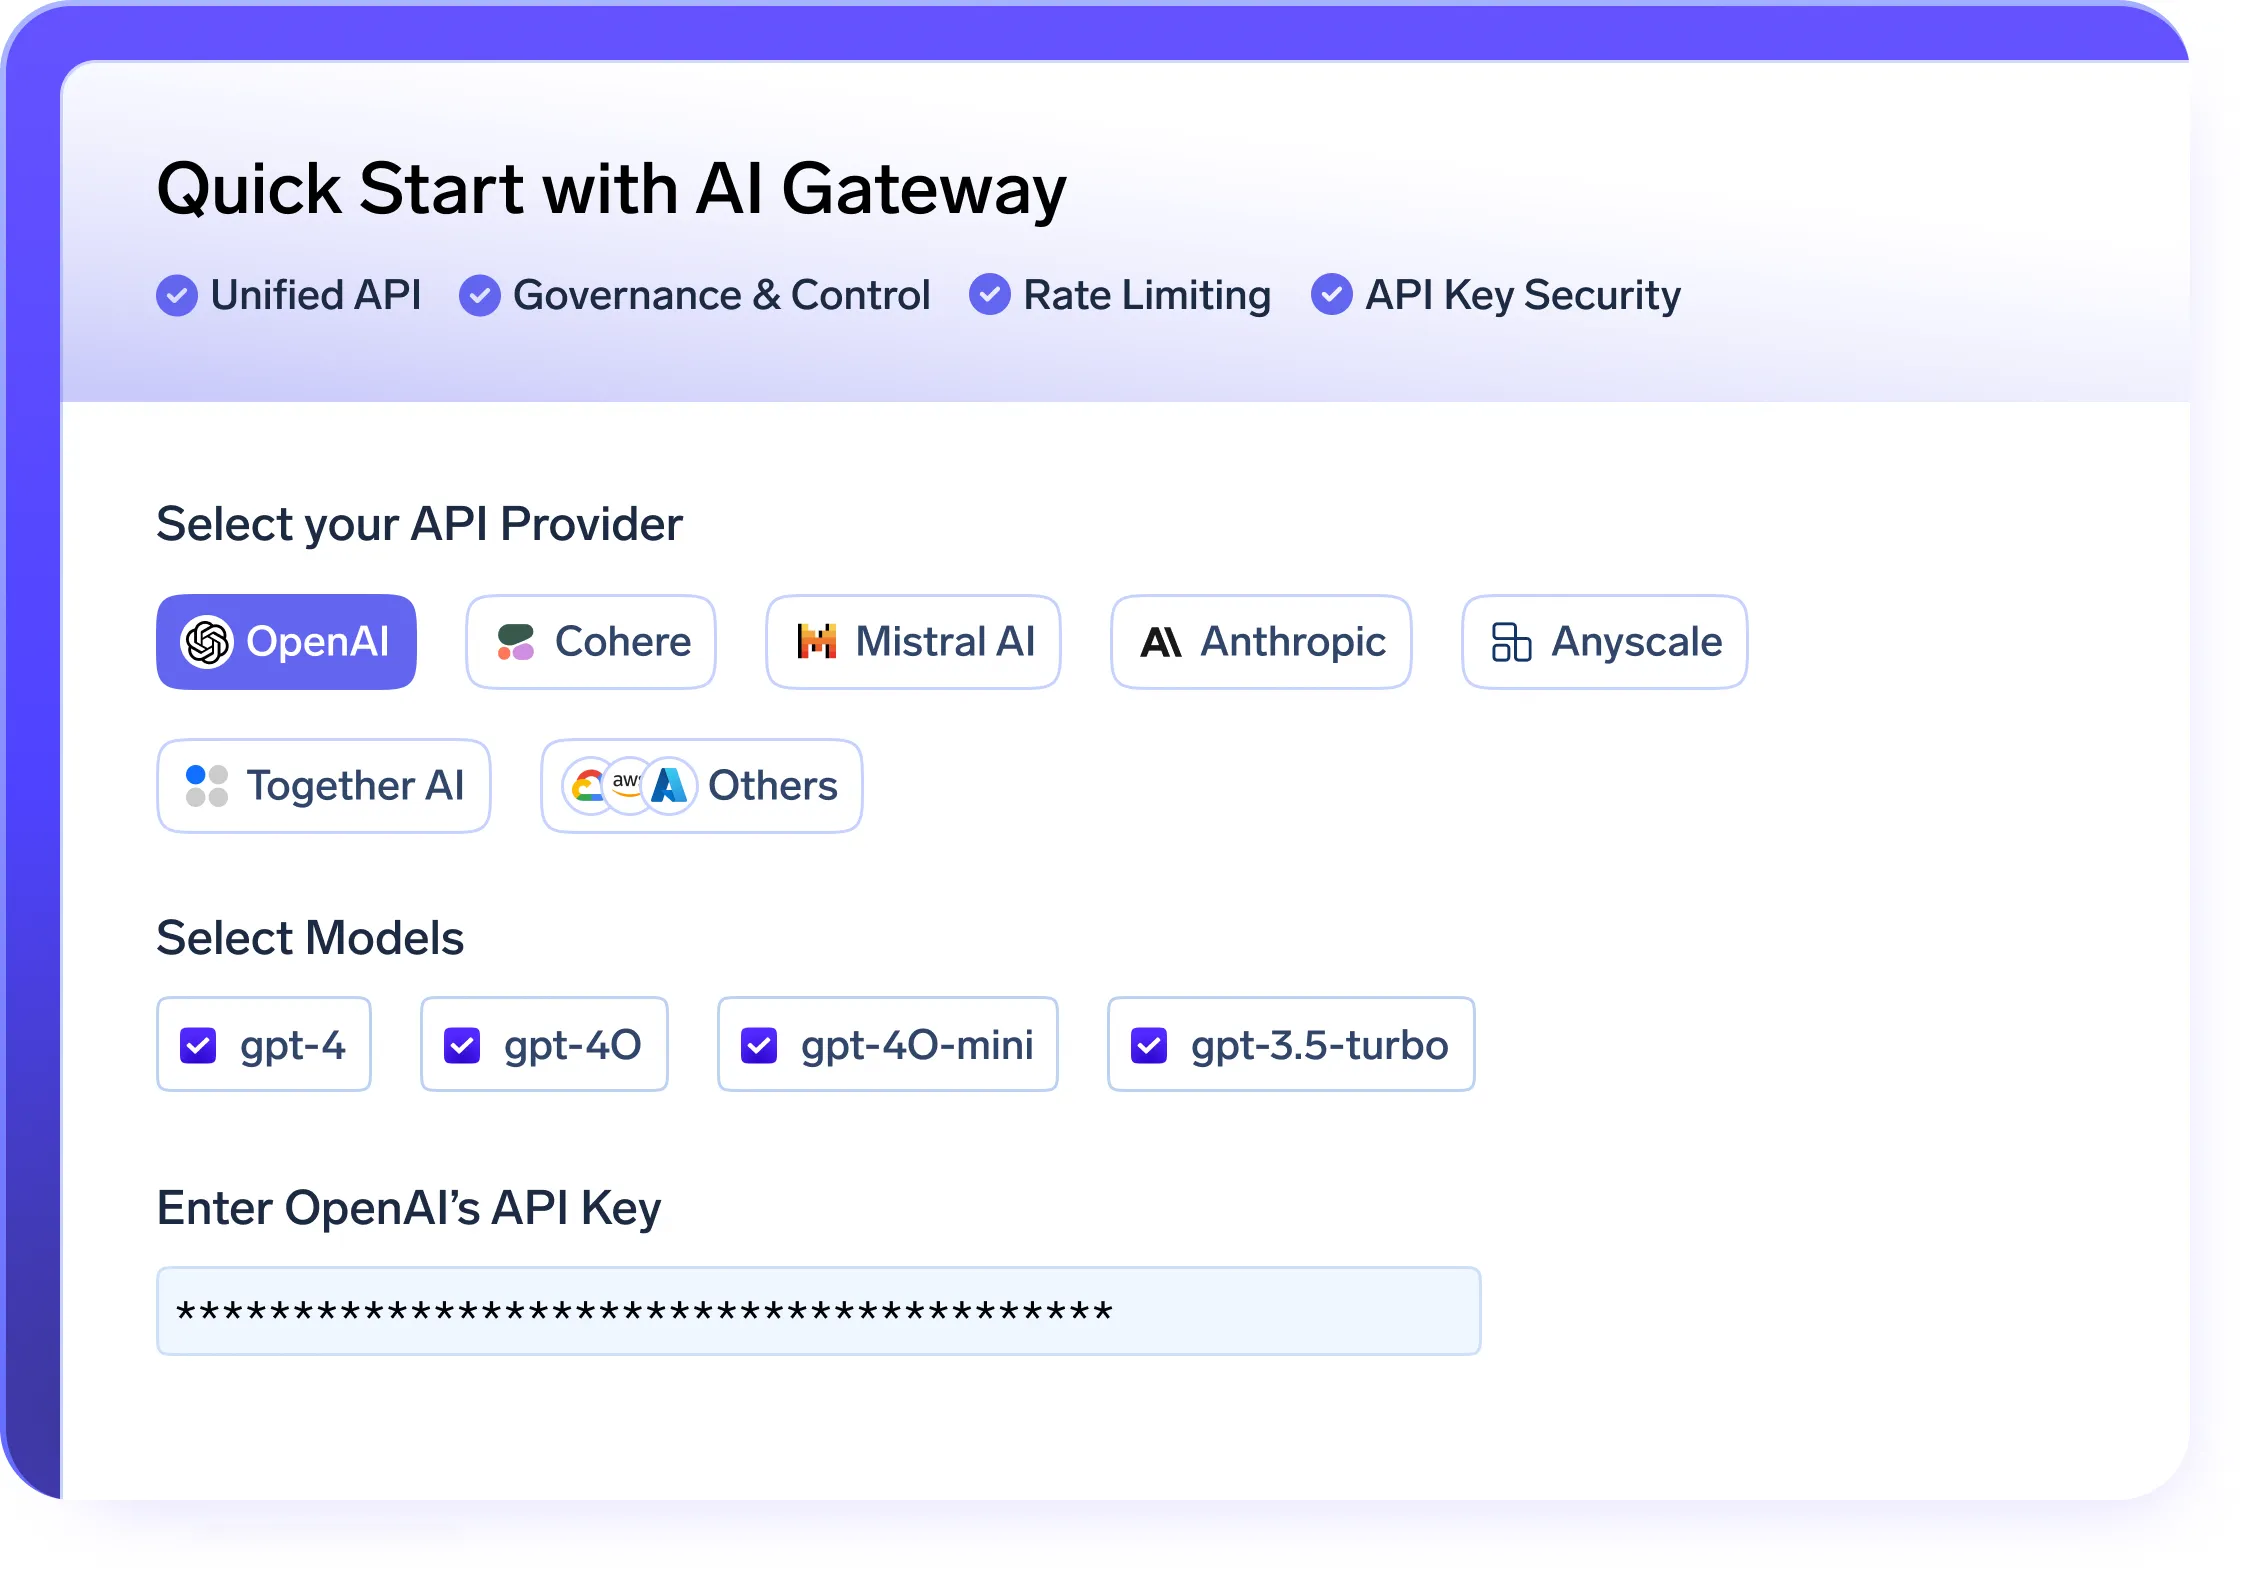This screenshot has width=2250, height=1575.
Task: Click the masked OpenAI API key field
Action: point(819,1311)
